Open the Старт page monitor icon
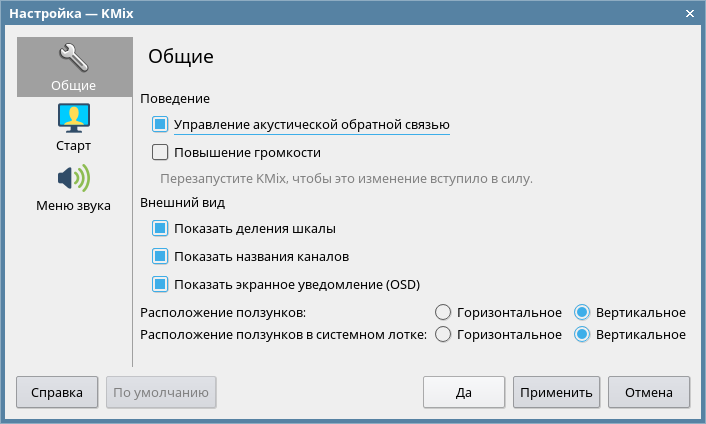706x424 pixels. pyautogui.click(x=73, y=118)
